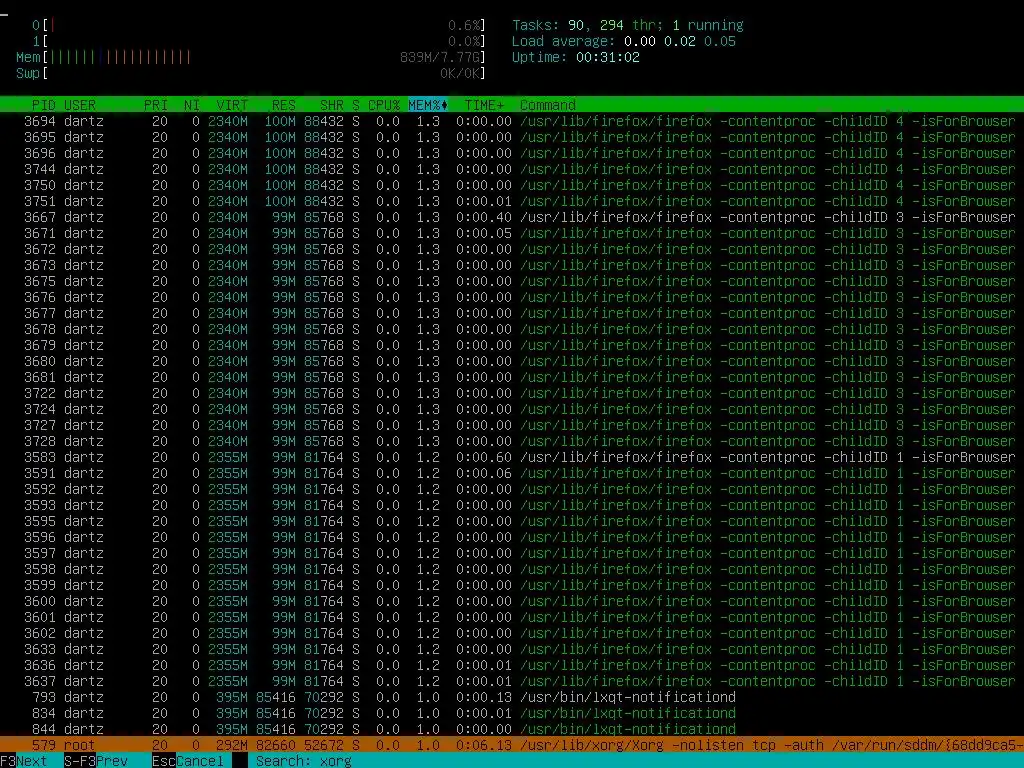Select process row with PID 3672

[x=512, y=249]
